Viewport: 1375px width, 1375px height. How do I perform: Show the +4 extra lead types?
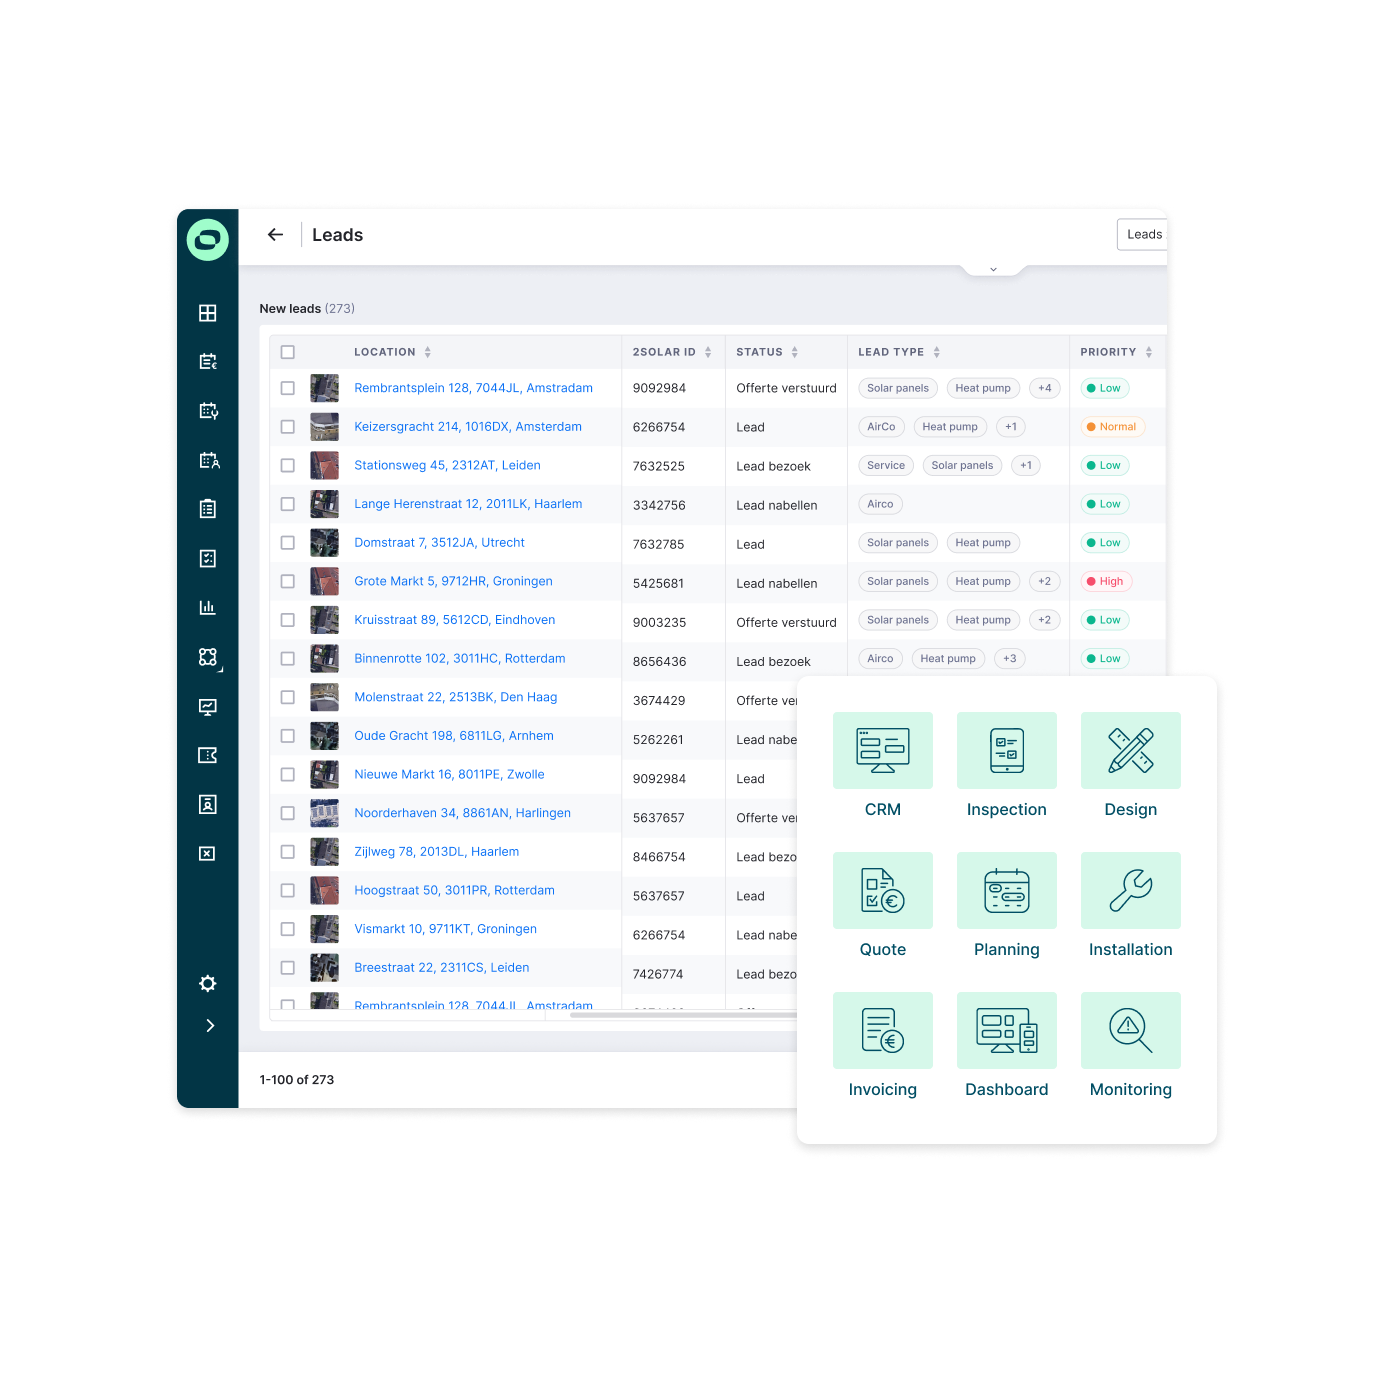point(1044,388)
